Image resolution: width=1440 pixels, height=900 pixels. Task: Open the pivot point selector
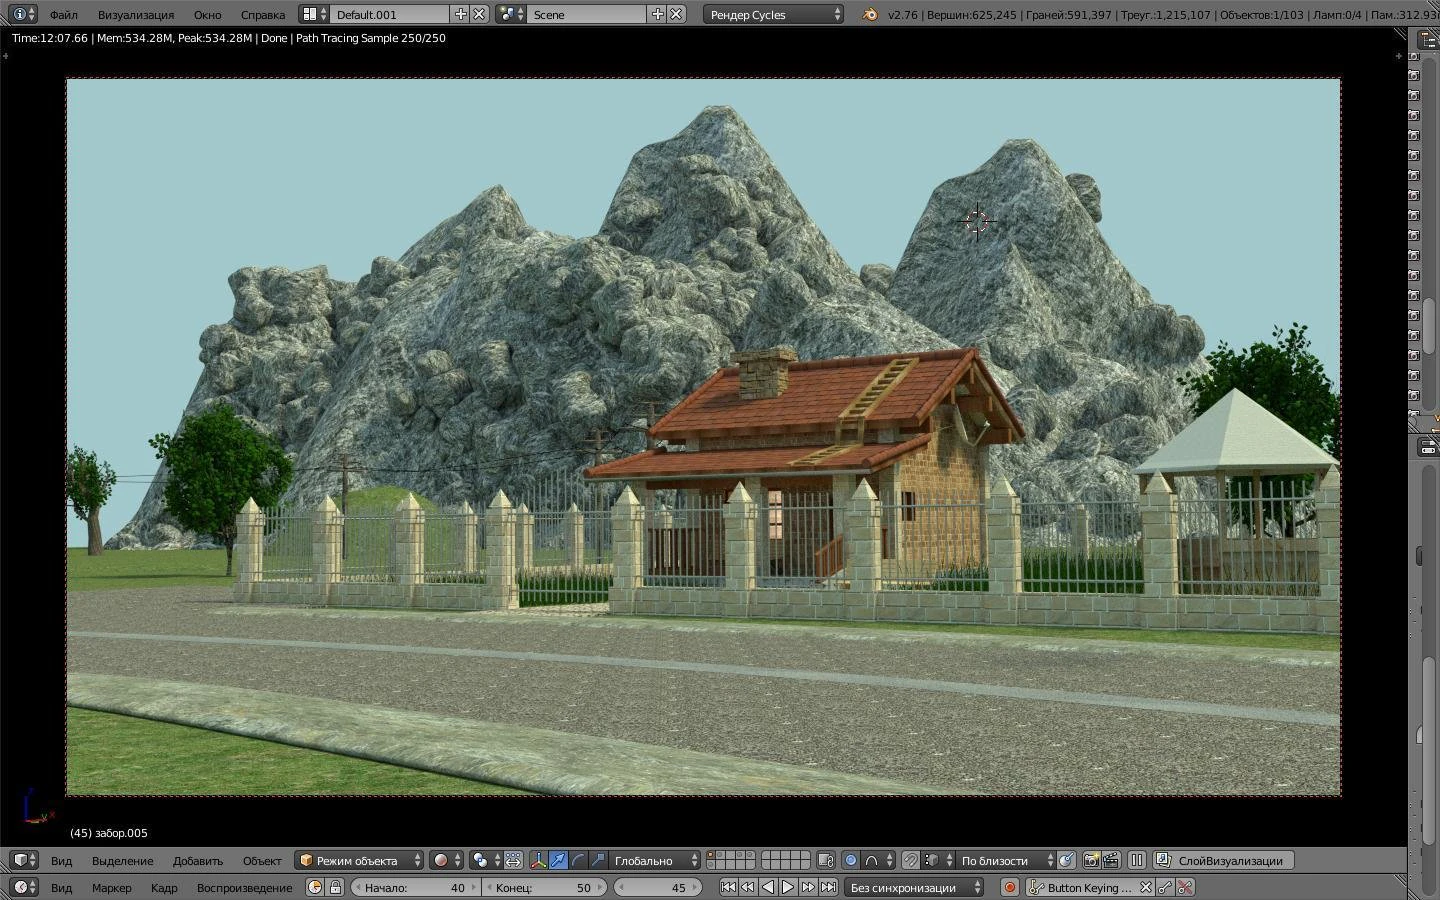pyautogui.click(x=486, y=860)
